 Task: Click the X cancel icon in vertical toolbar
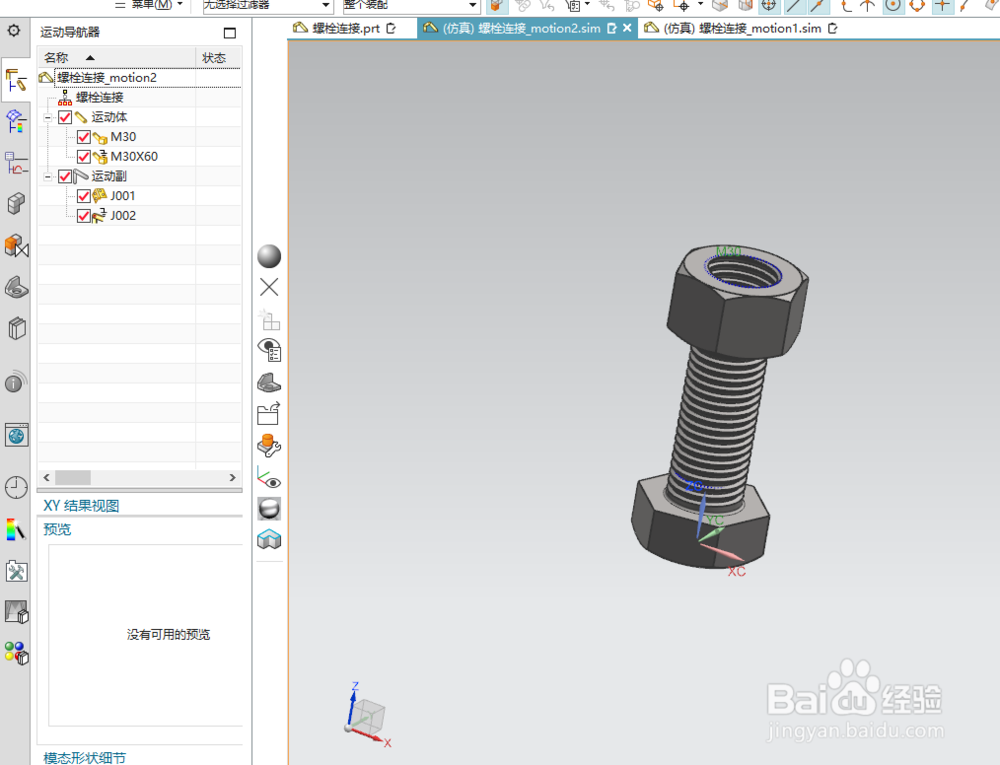click(x=269, y=288)
